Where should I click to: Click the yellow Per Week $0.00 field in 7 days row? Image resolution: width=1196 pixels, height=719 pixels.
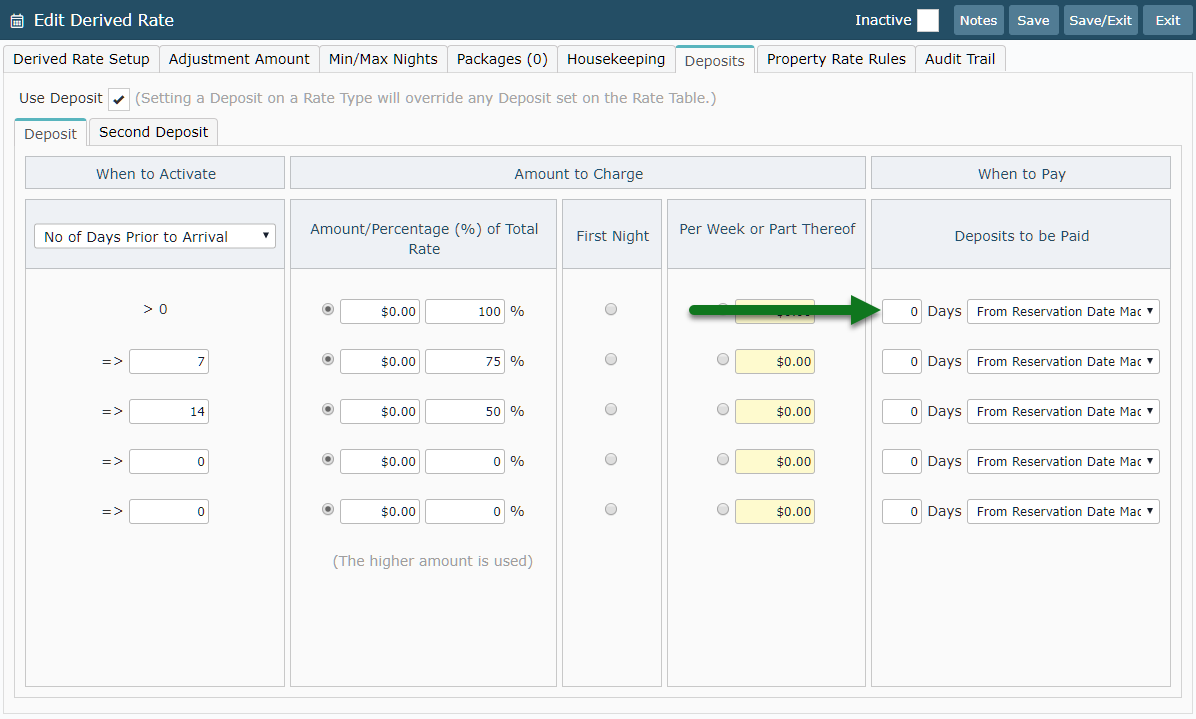pos(774,361)
